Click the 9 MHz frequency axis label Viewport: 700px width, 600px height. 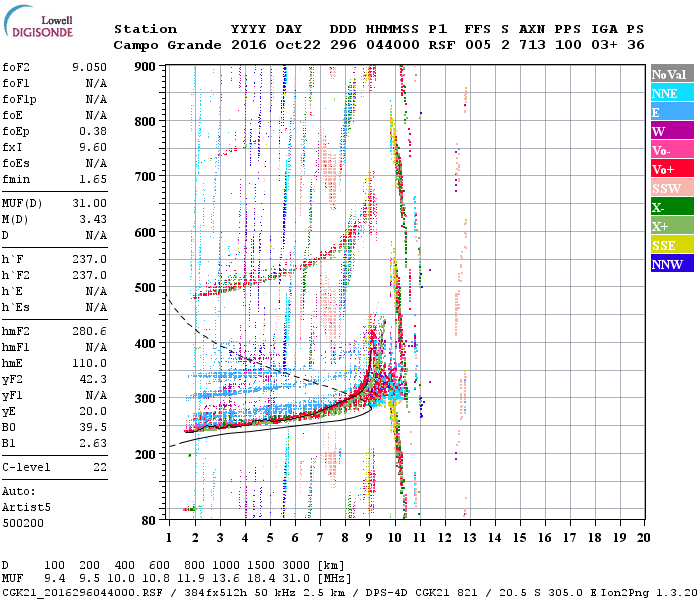click(369, 538)
